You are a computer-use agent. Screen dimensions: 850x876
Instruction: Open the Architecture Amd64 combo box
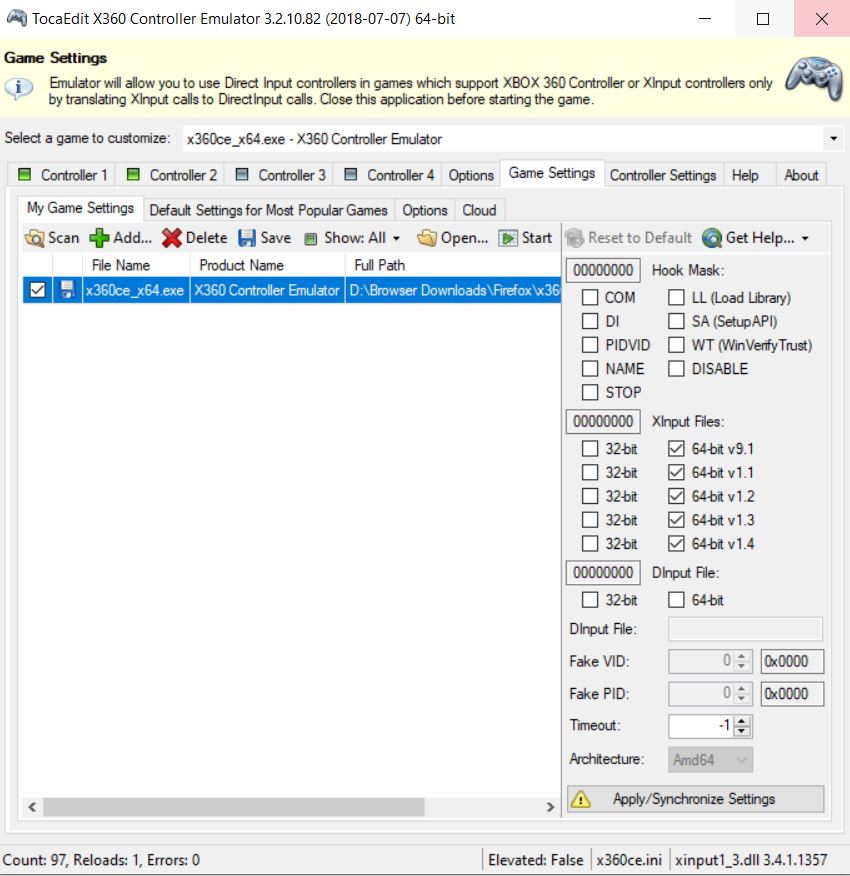click(710, 760)
